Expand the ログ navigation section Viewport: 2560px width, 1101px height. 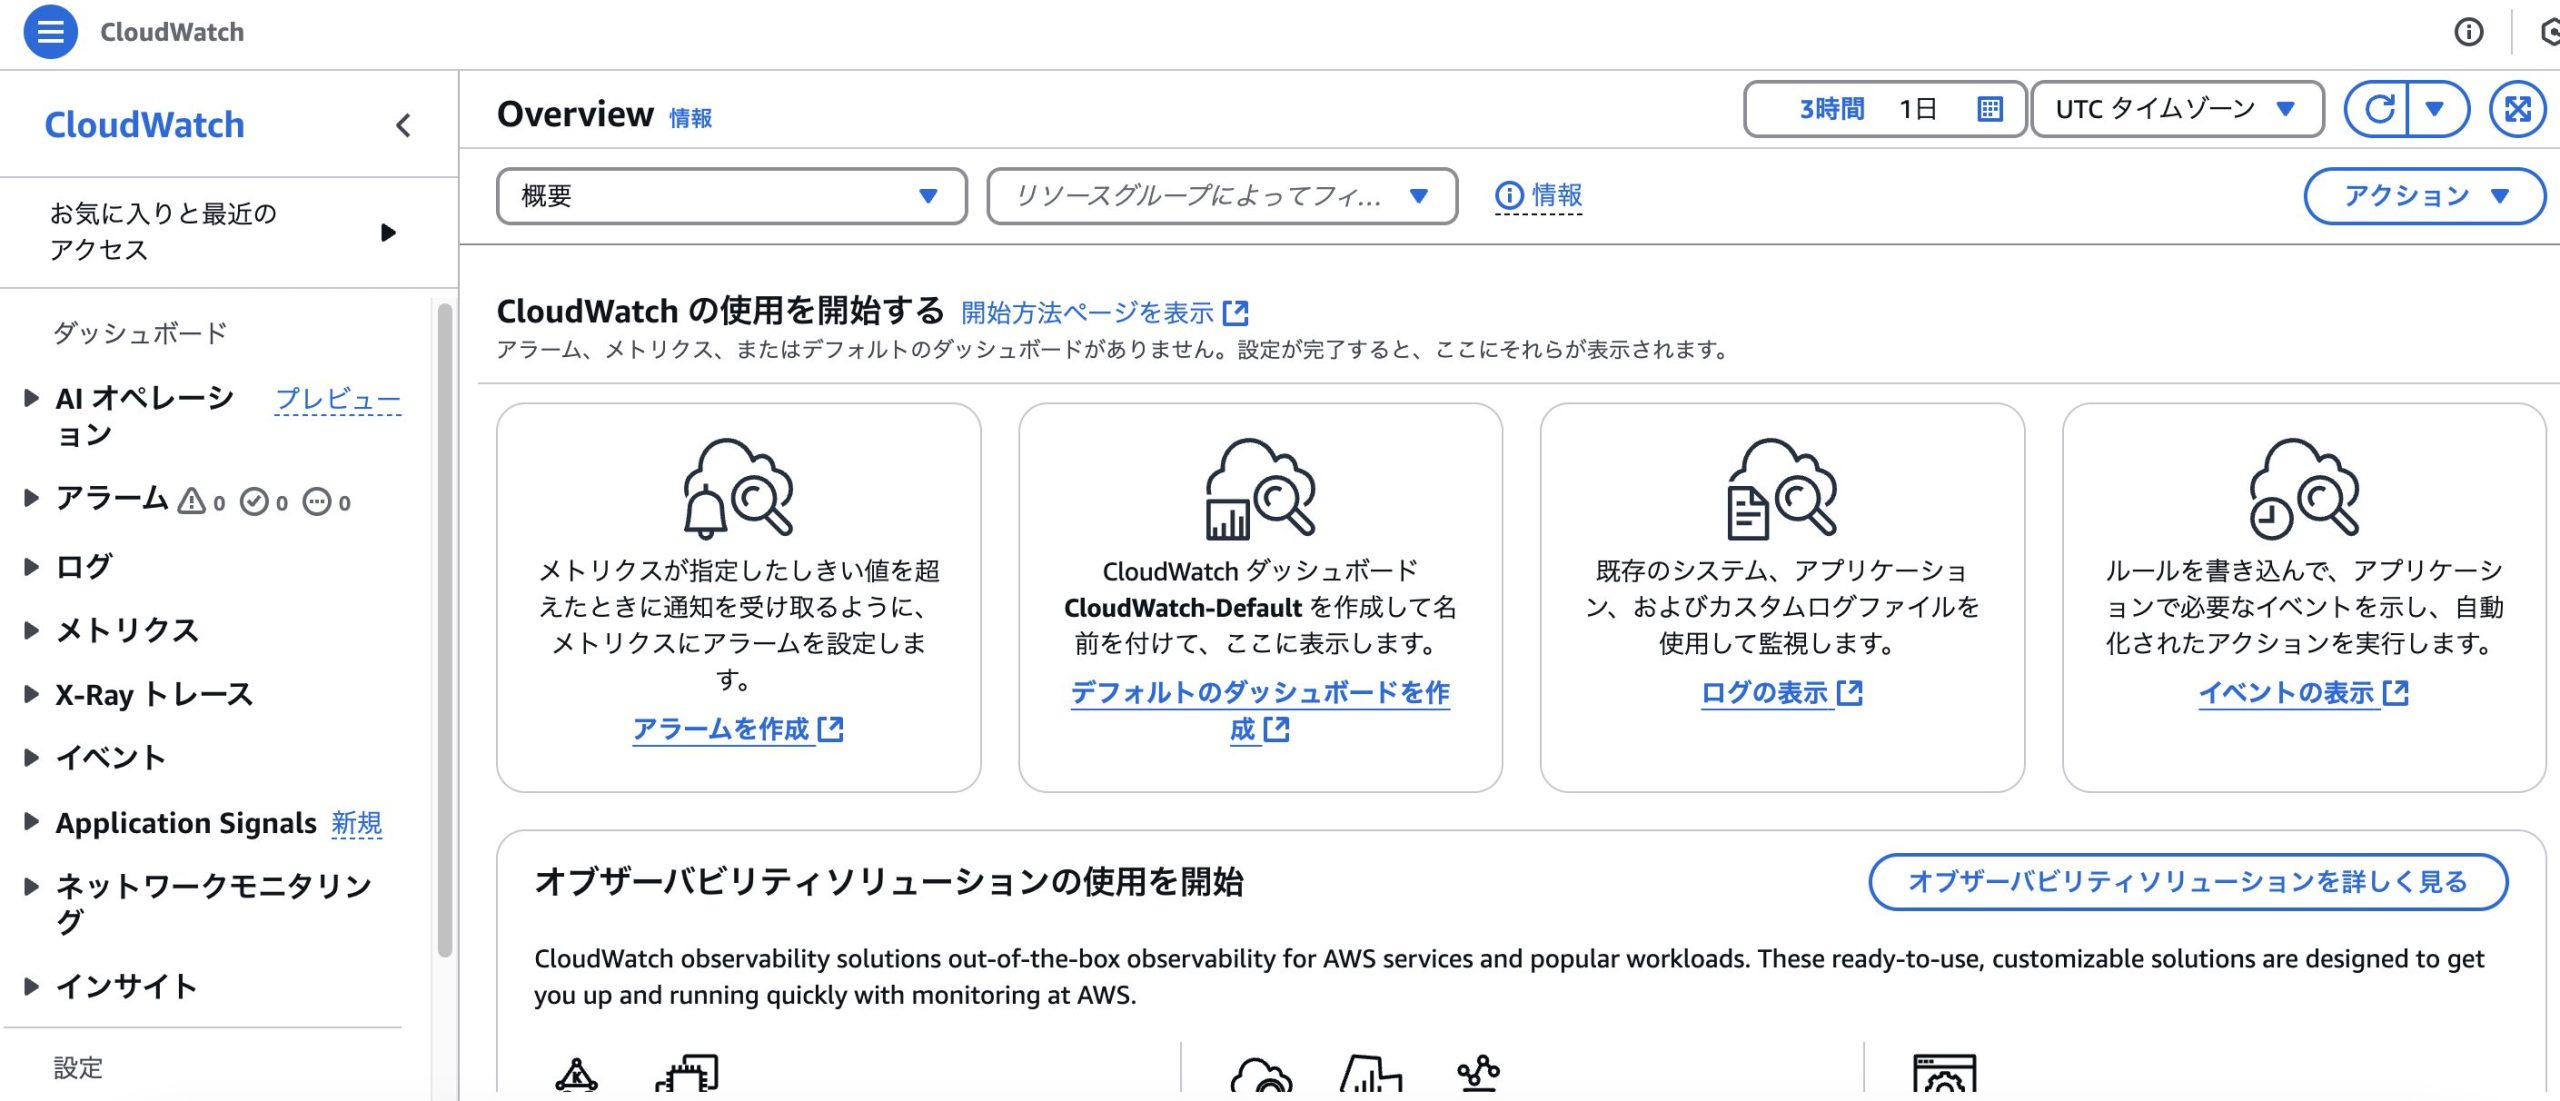point(31,567)
